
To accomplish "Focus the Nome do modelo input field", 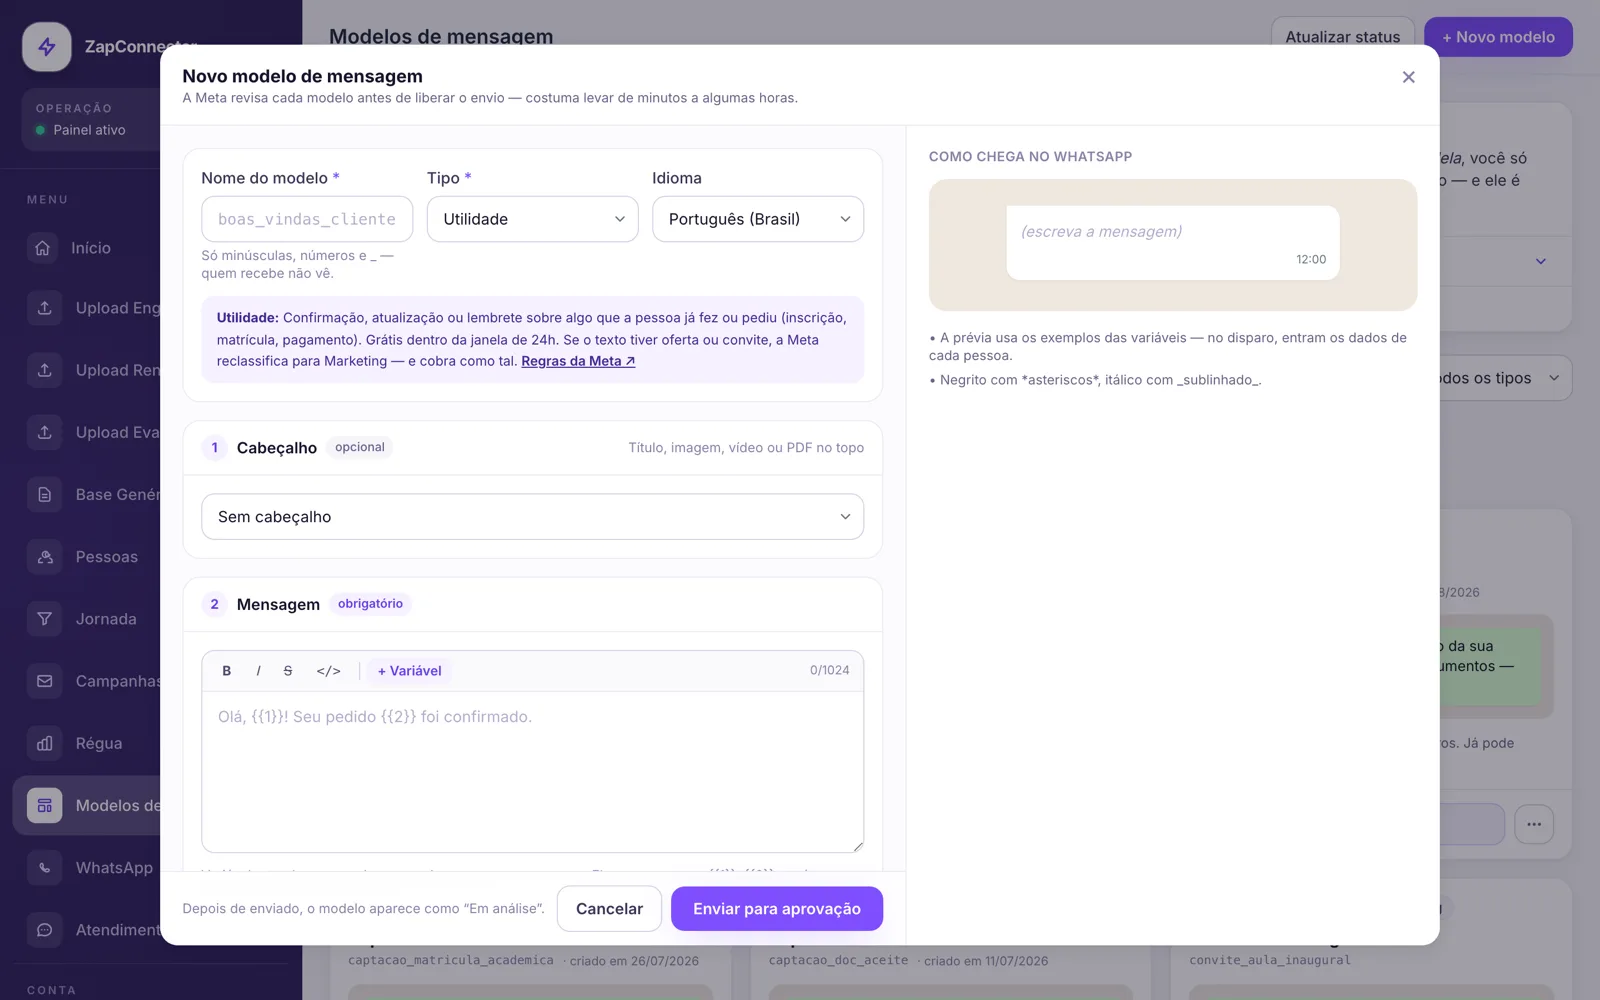I will point(307,219).
